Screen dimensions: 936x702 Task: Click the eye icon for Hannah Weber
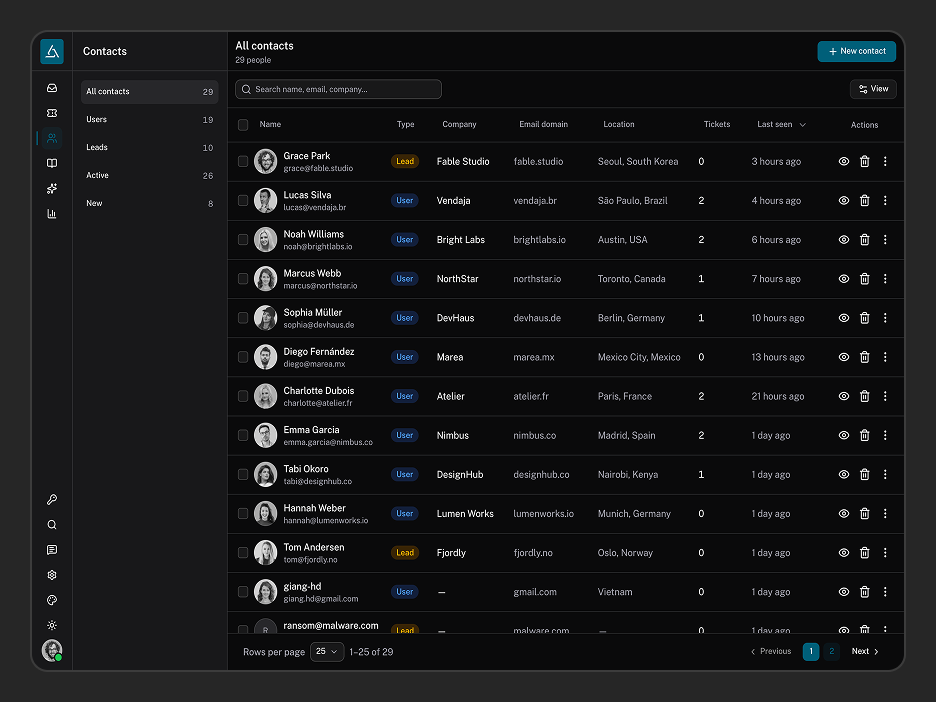pos(843,513)
